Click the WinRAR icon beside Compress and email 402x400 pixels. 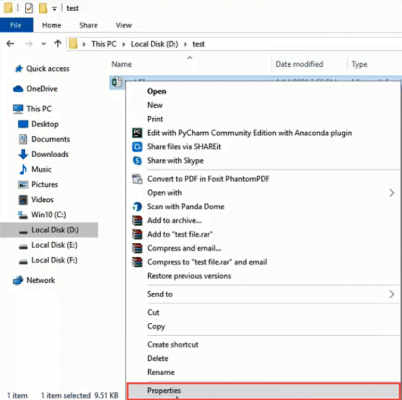(137, 248)
